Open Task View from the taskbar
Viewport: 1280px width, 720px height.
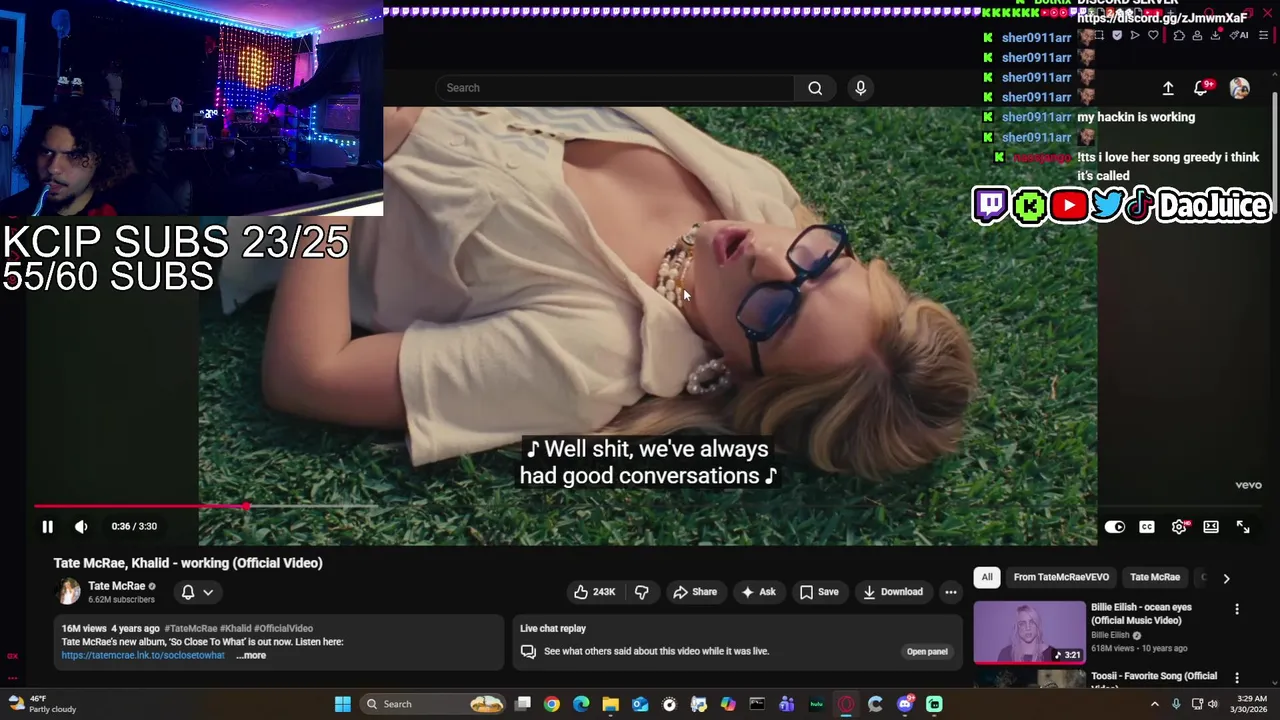click(x=522, y=704)
